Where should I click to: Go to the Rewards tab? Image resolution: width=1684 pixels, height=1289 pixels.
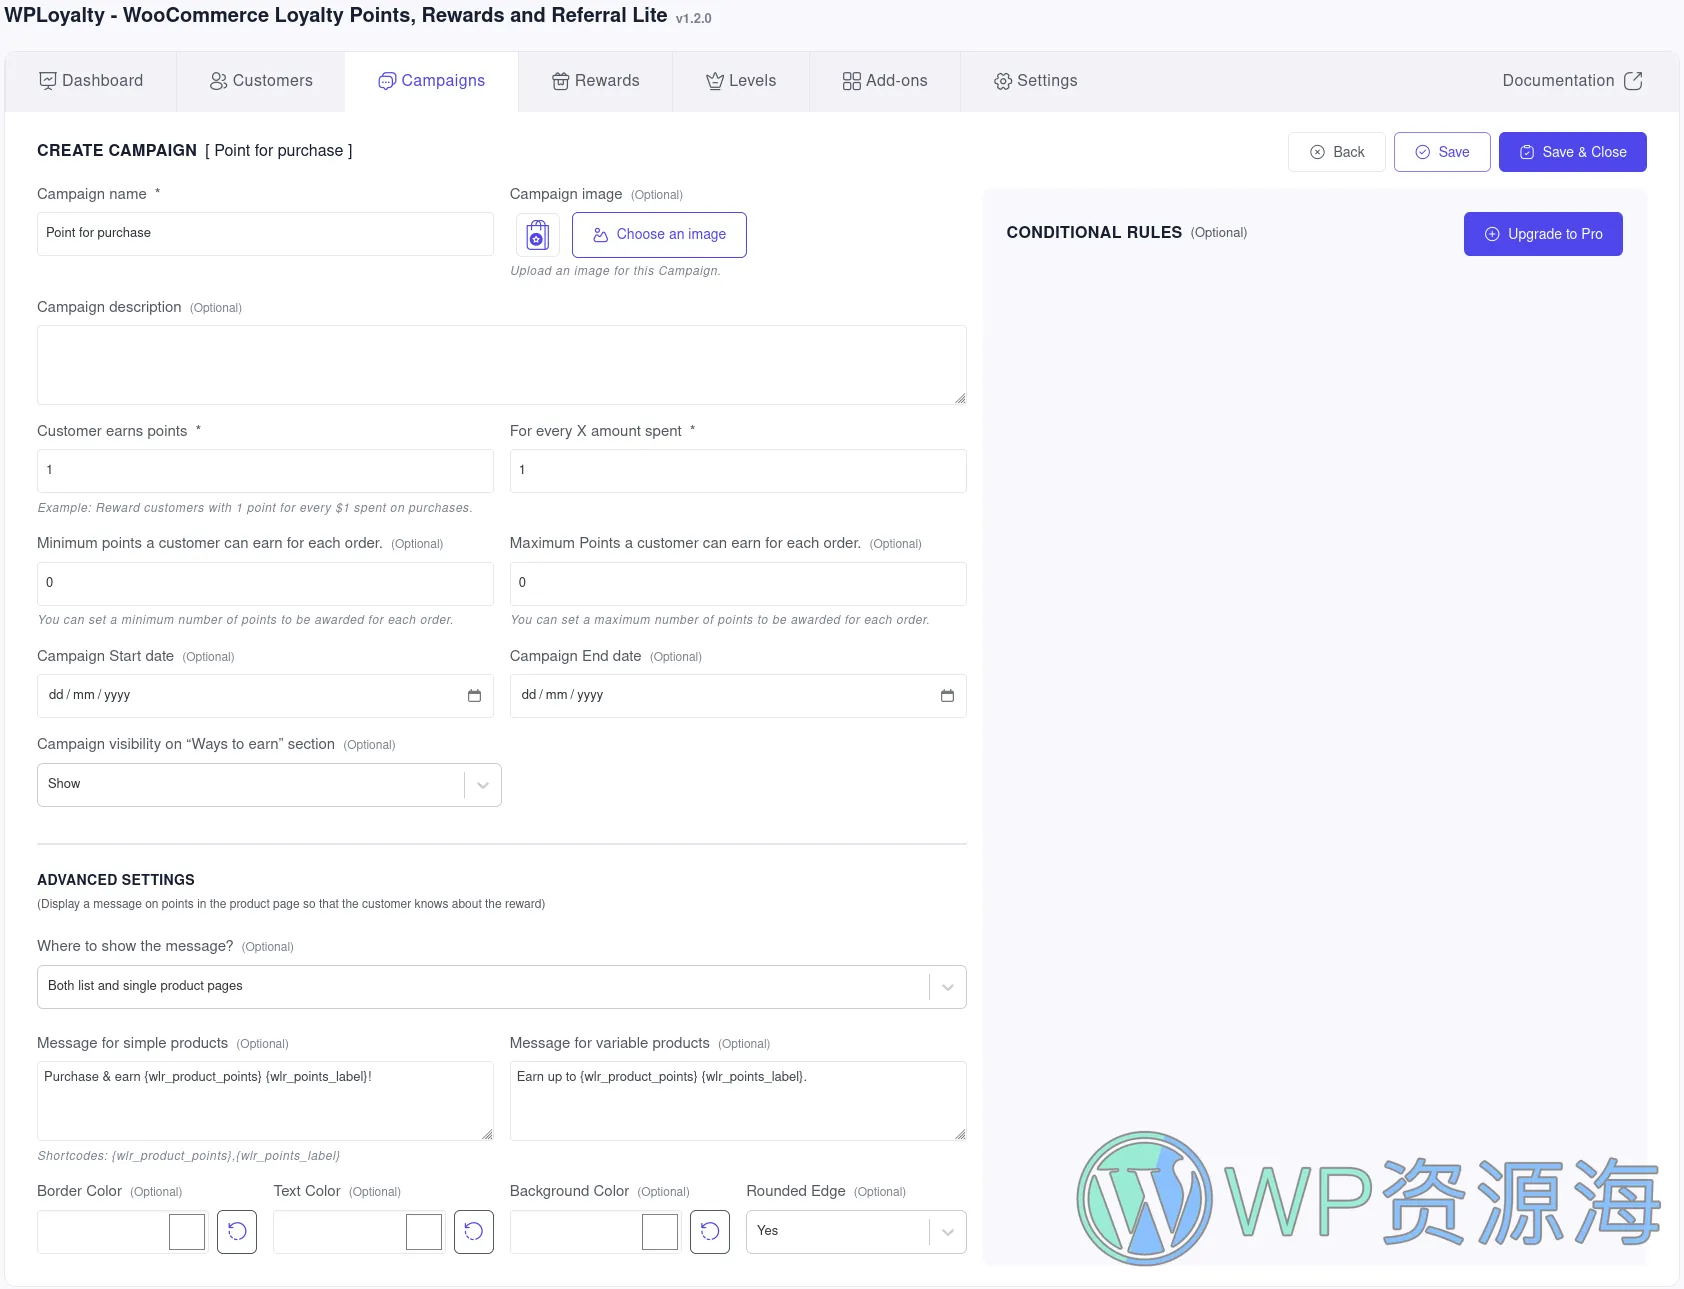[x=596, y=81]
